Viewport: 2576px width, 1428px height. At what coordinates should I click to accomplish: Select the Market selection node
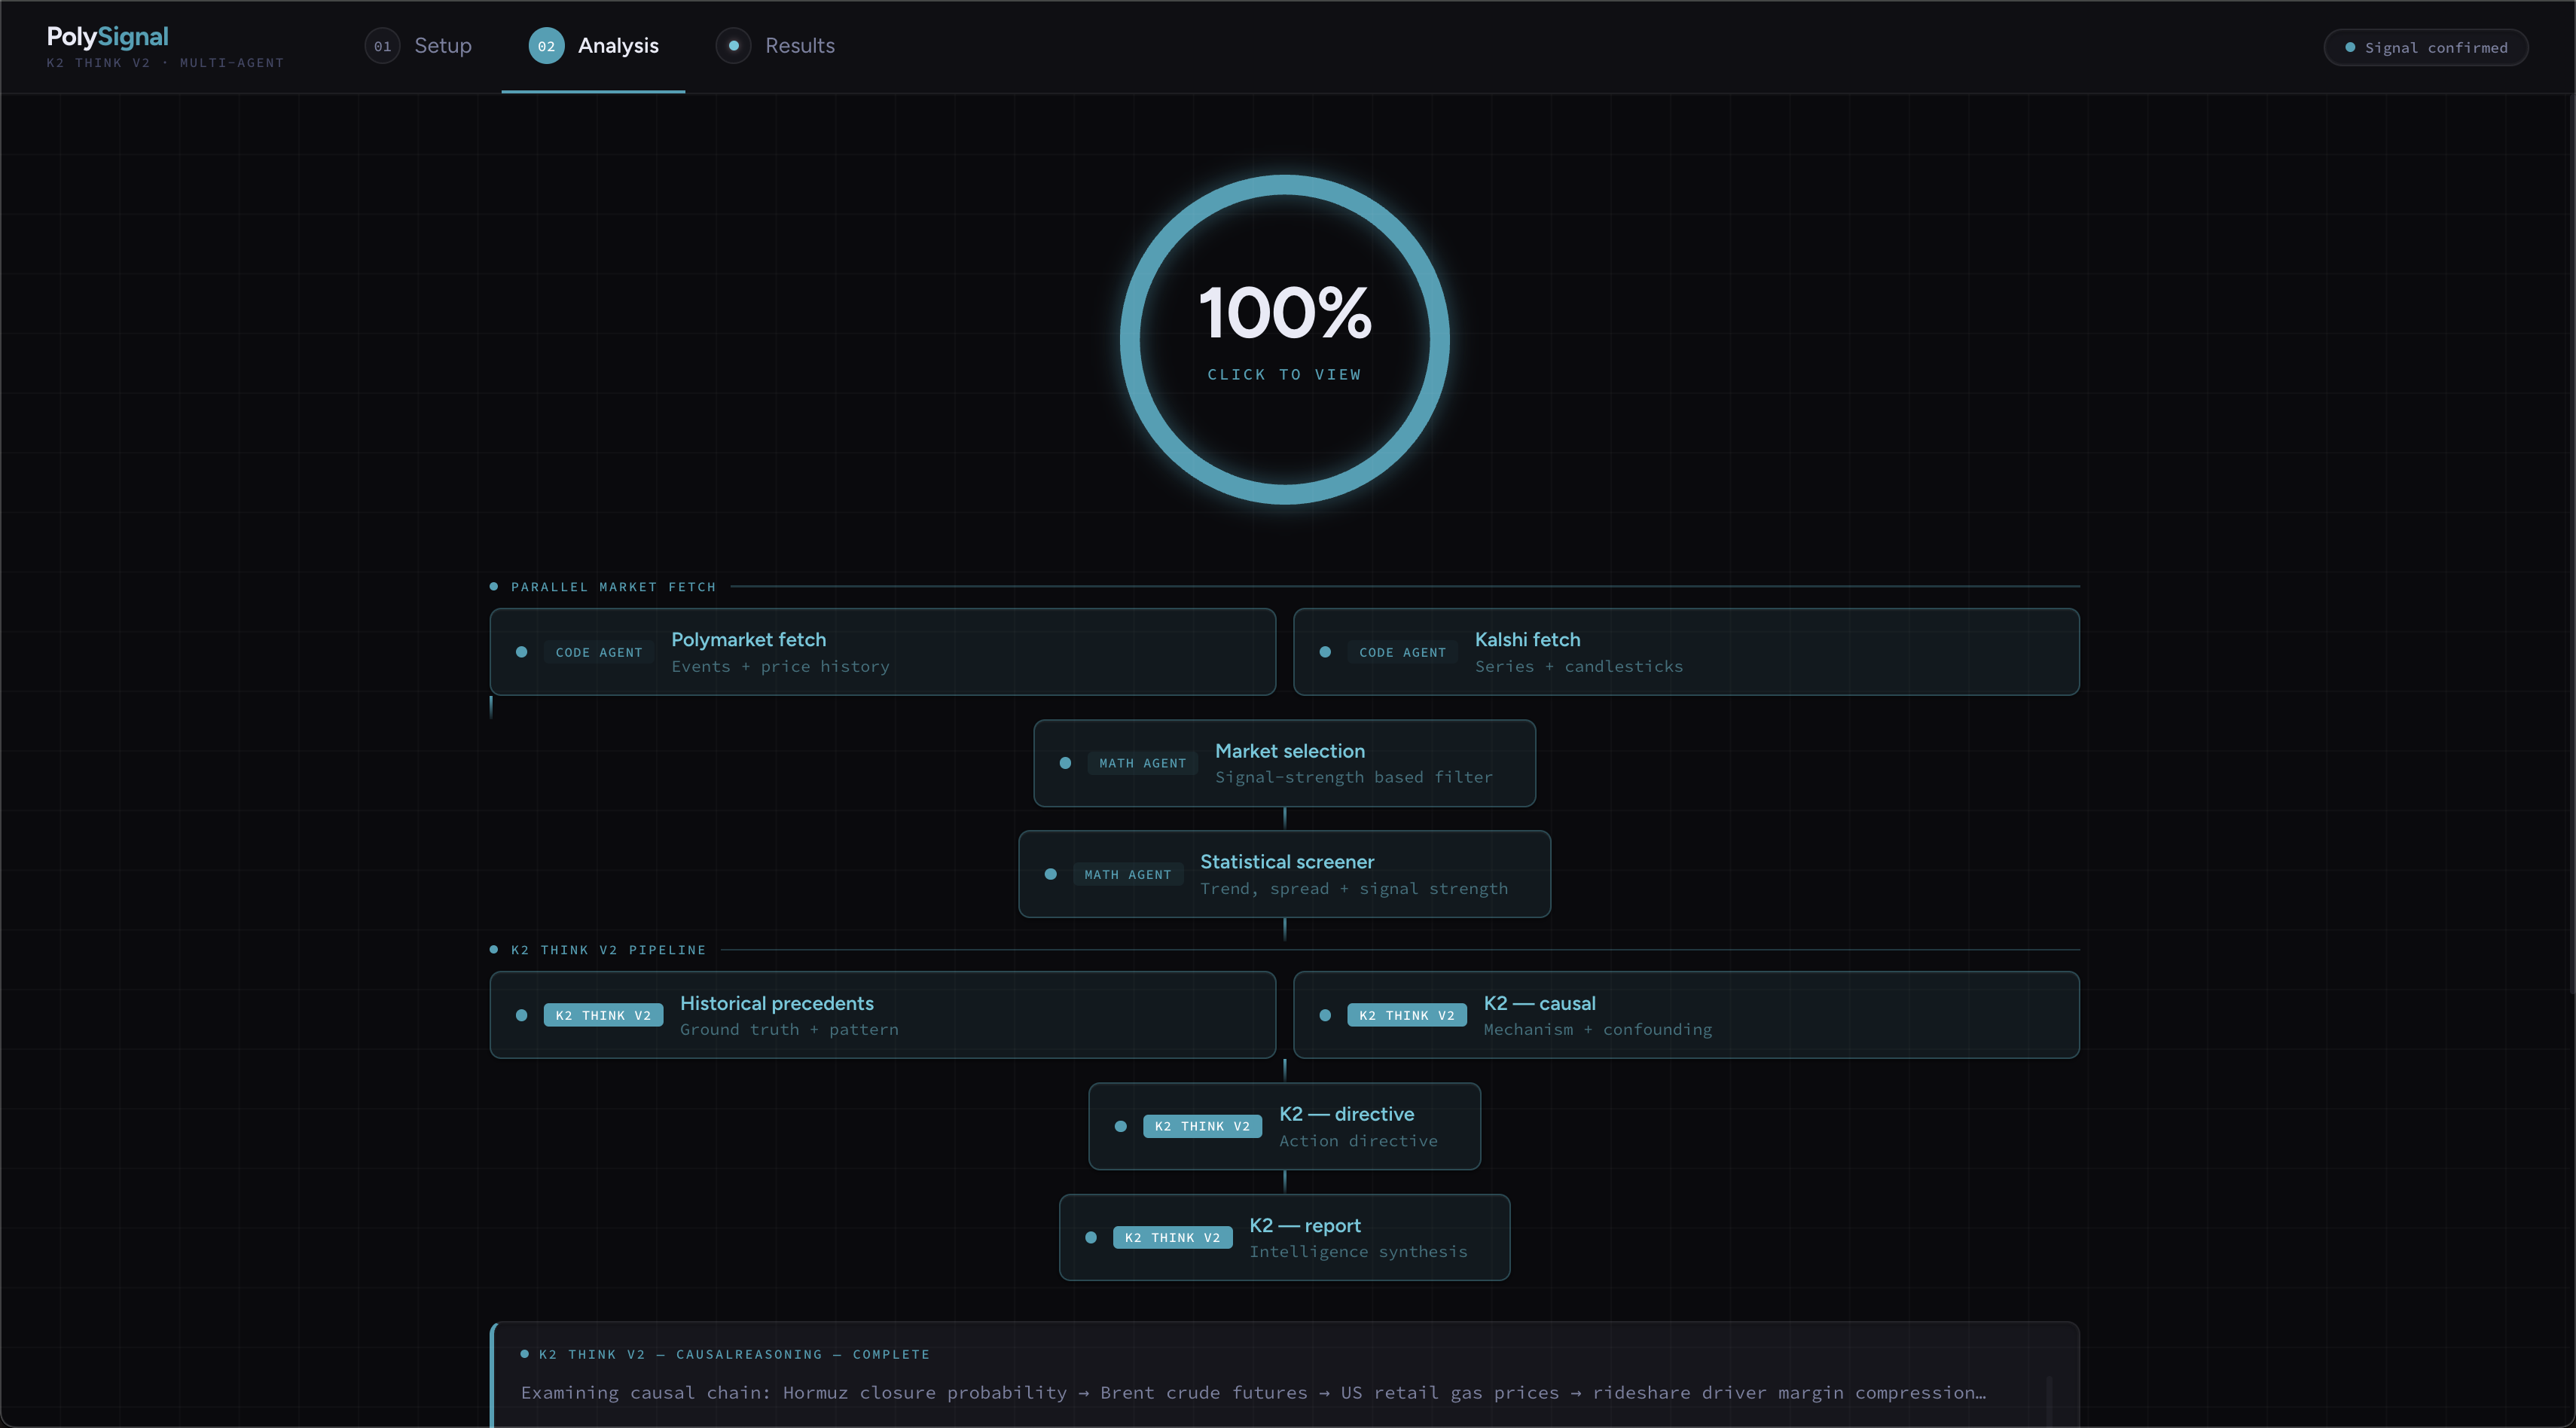click(x=1284, y=763)
